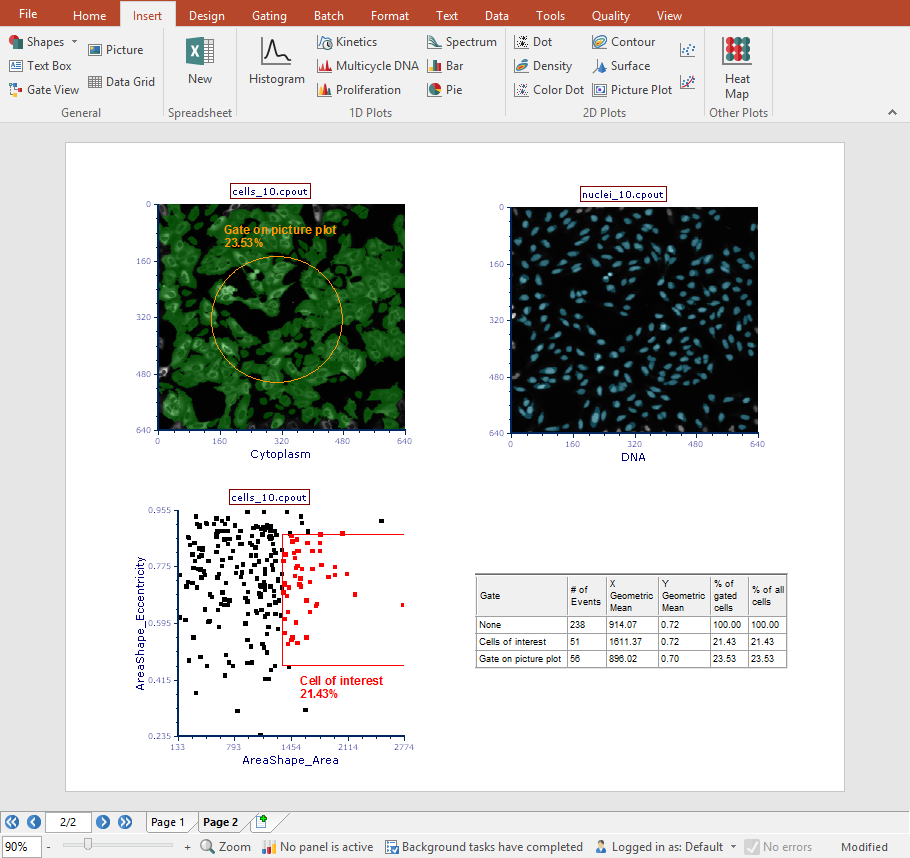Collapse the ribbon with the chevron
The width and height of the screenshot is (910, 858).
pos(891,114)
